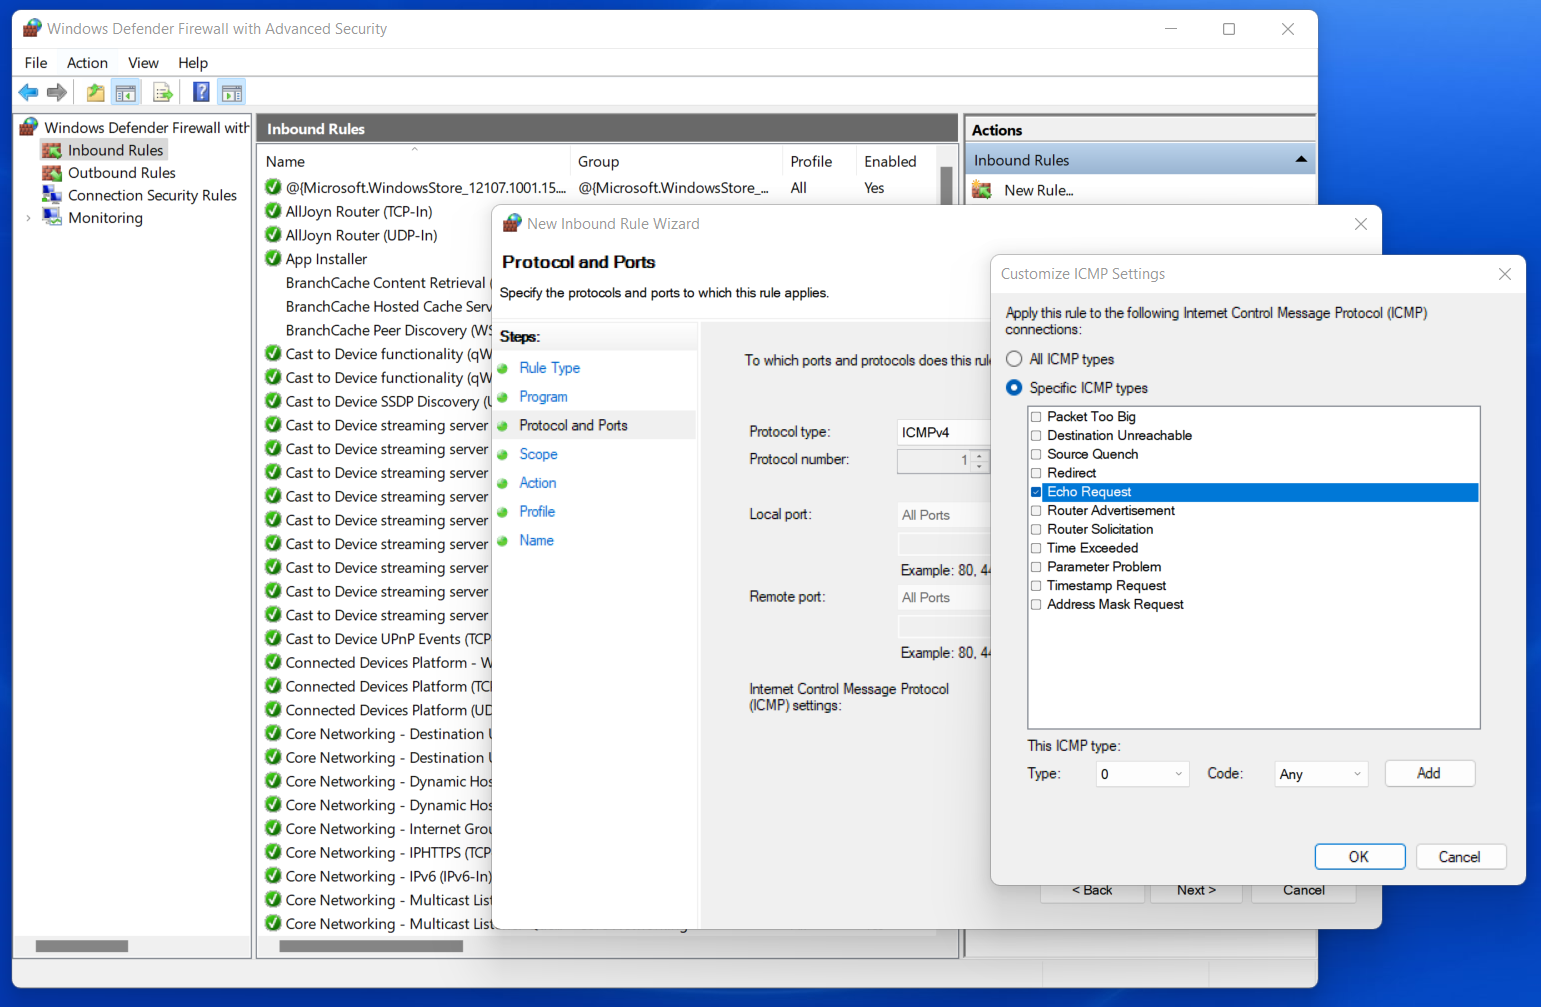Click green check icon beside App Installer

(x=273, y=259)
